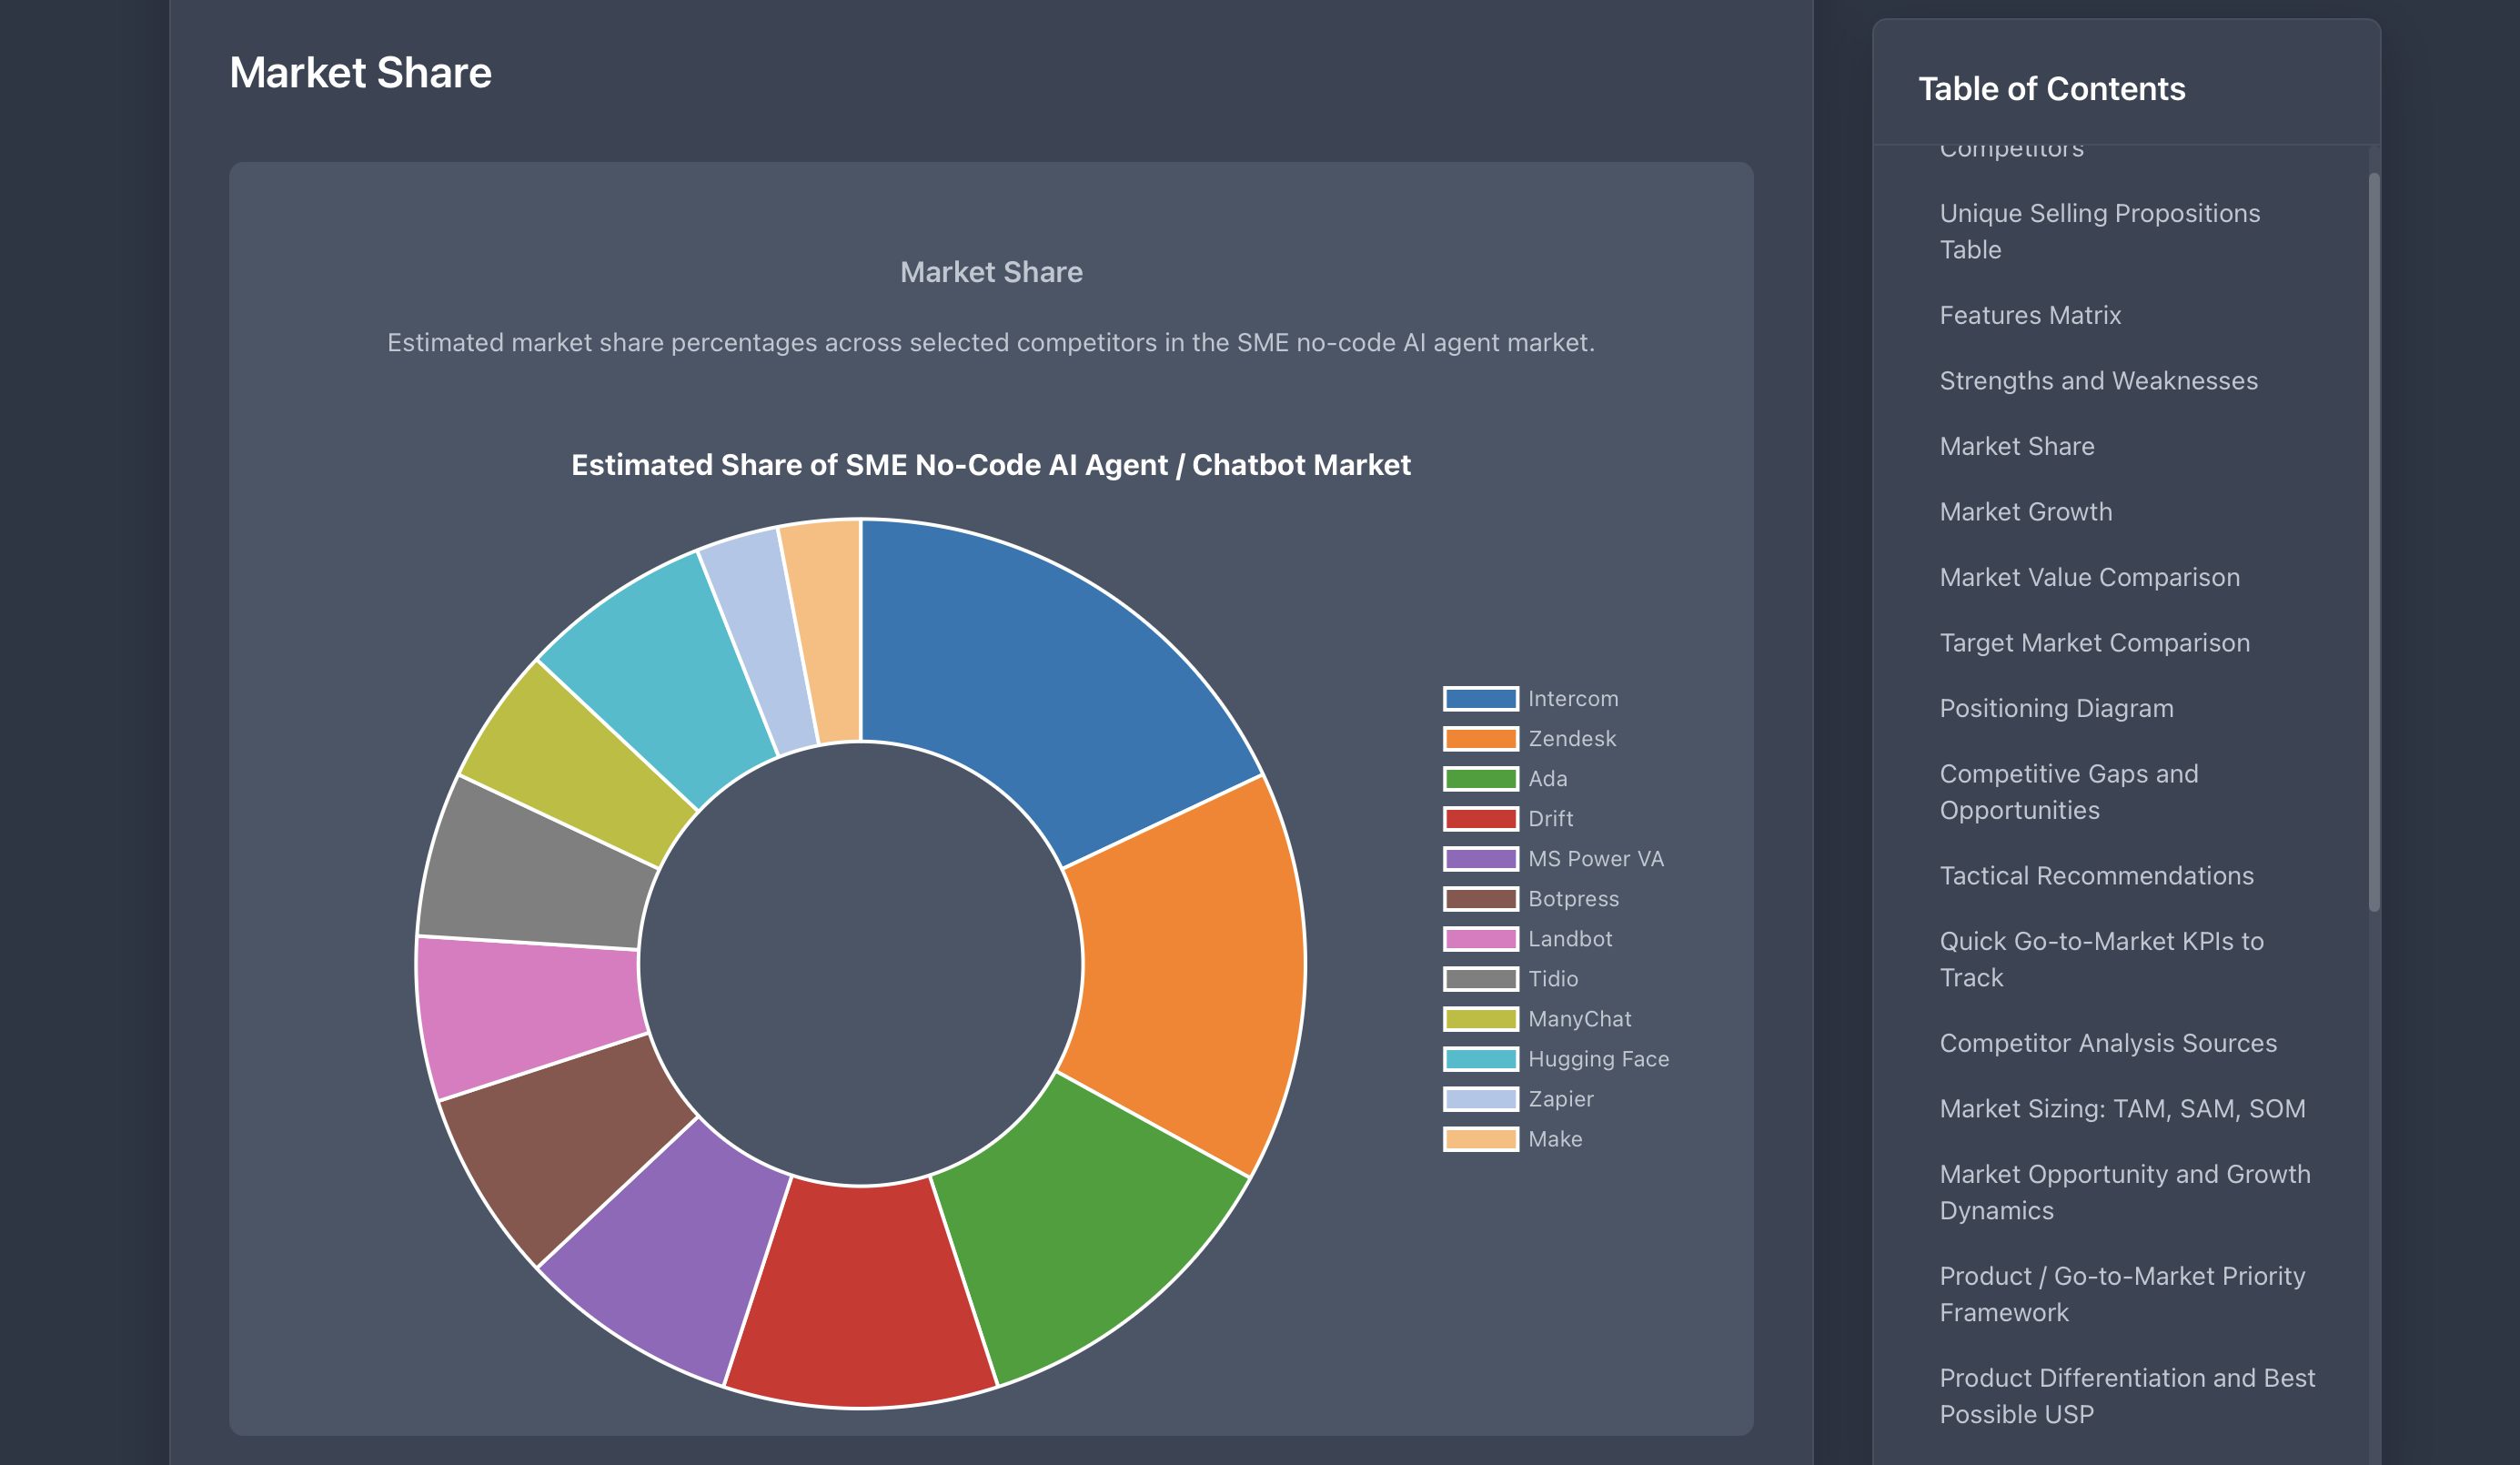Toggle Hugging Face teal legend swatch
Image resolution: width=2520 pixels, height=1465 pixels.
tap(1480, 1059)
